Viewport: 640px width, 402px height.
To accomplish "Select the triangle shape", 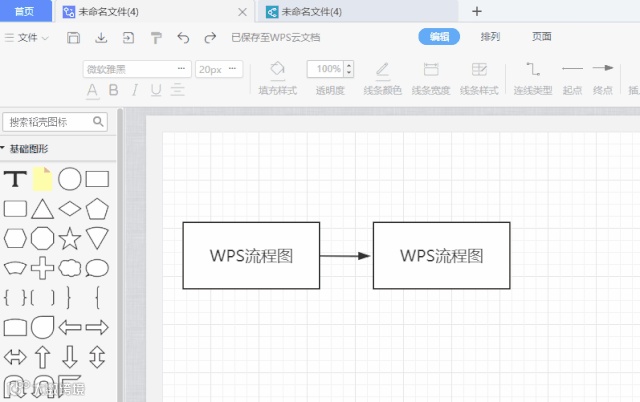I will tap(42, 209).
